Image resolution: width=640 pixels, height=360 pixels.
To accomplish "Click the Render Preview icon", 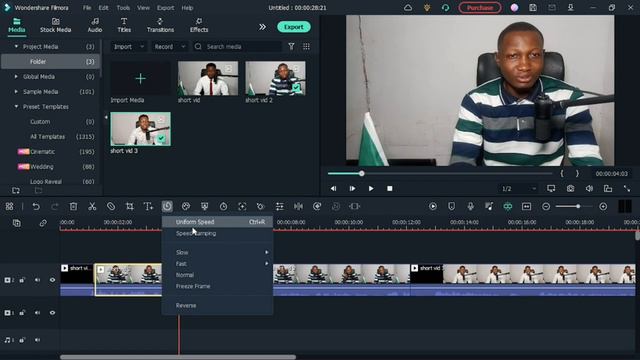I will 433,207.
